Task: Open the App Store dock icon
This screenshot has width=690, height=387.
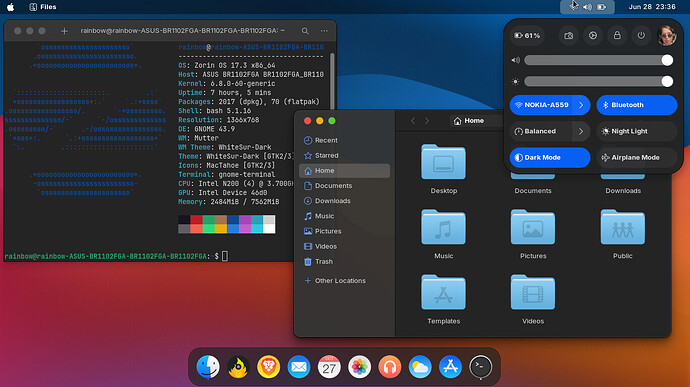Action: tap(450, 366)
